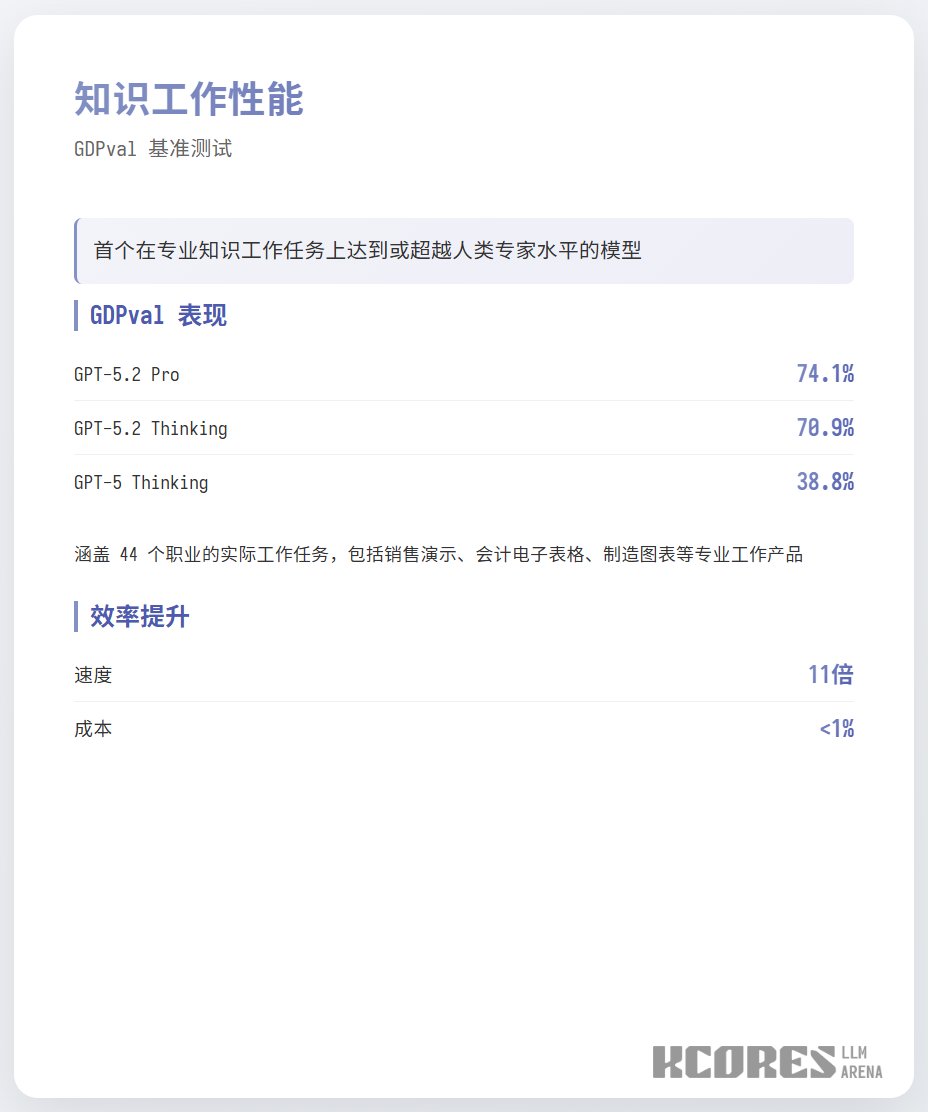Click the divider line under GPT-5.2 Pro row
This screenshot has width=928, height=1112.
coord(464,400)
